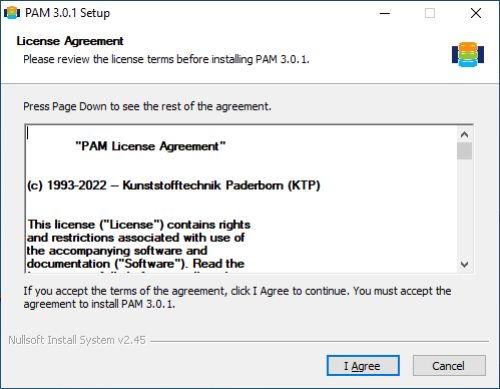Click the License Agreement header title
Image resolution: width=500 pixels, height=389 pixels.
pyautogui.click(x=70, y=41)
